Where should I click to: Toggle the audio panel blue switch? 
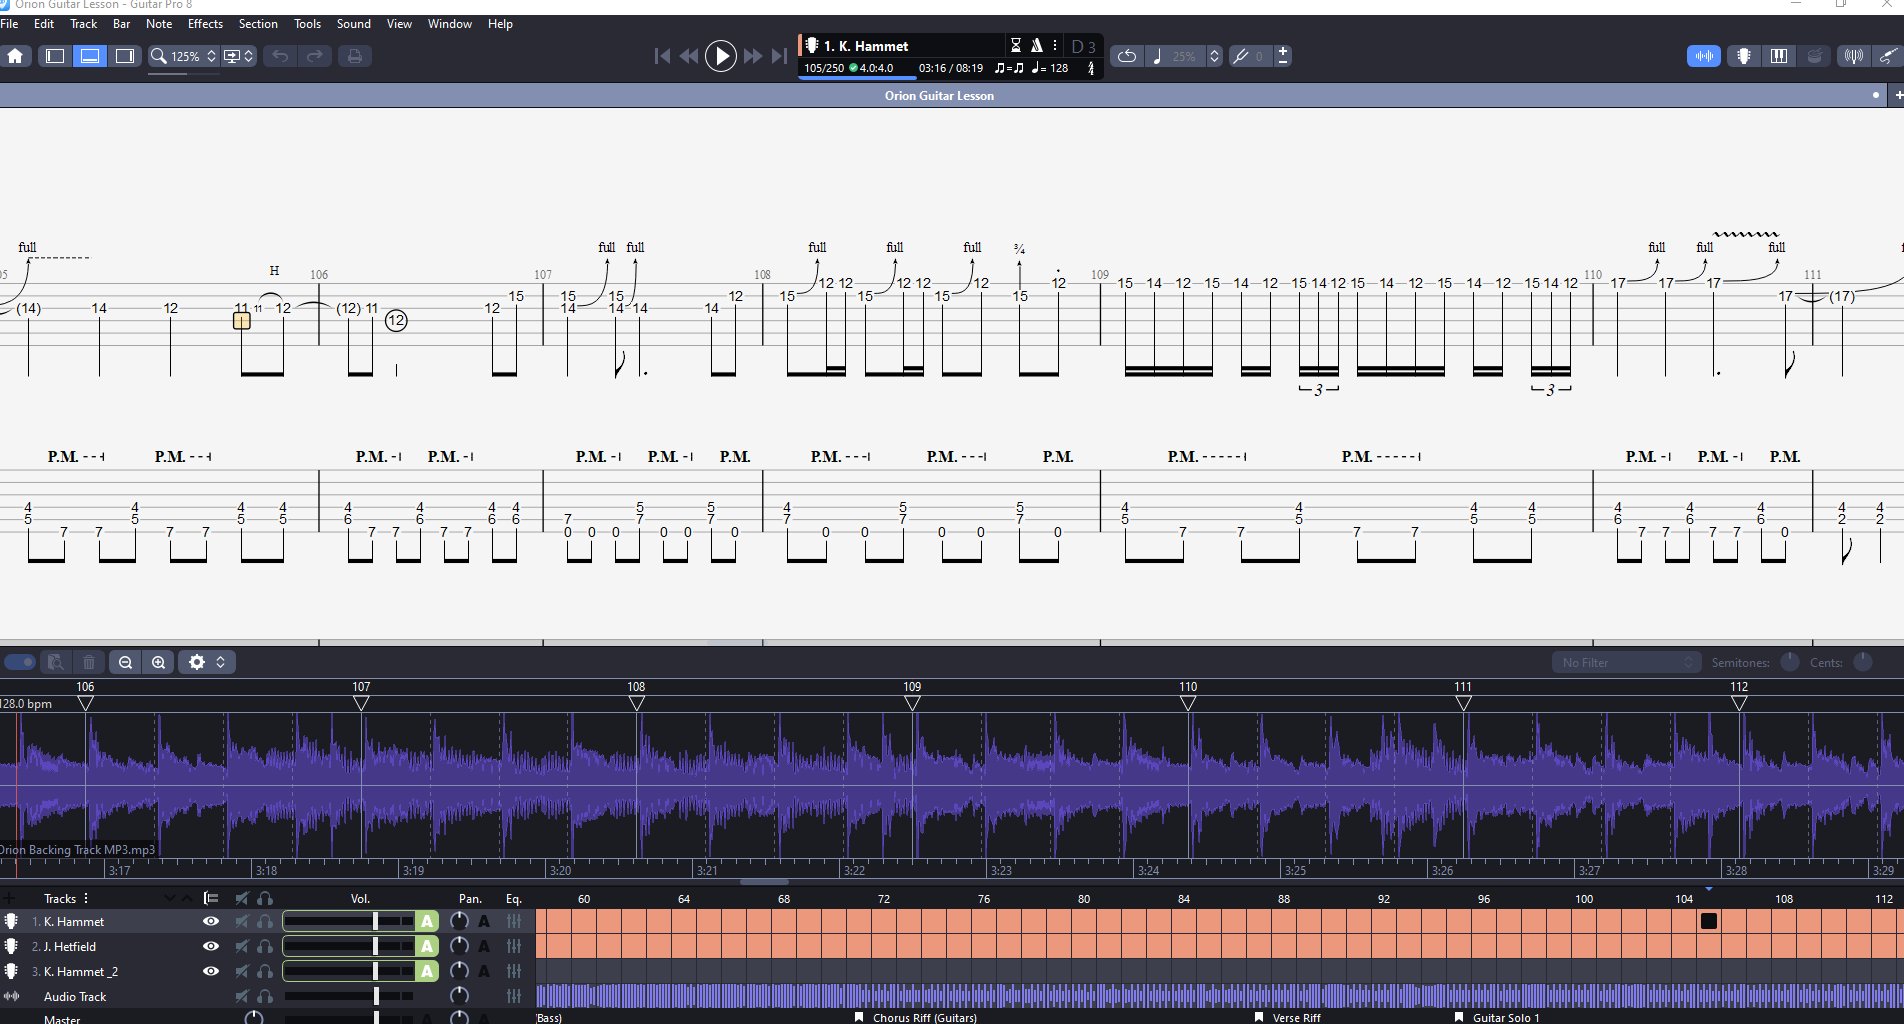pos(19,662)
